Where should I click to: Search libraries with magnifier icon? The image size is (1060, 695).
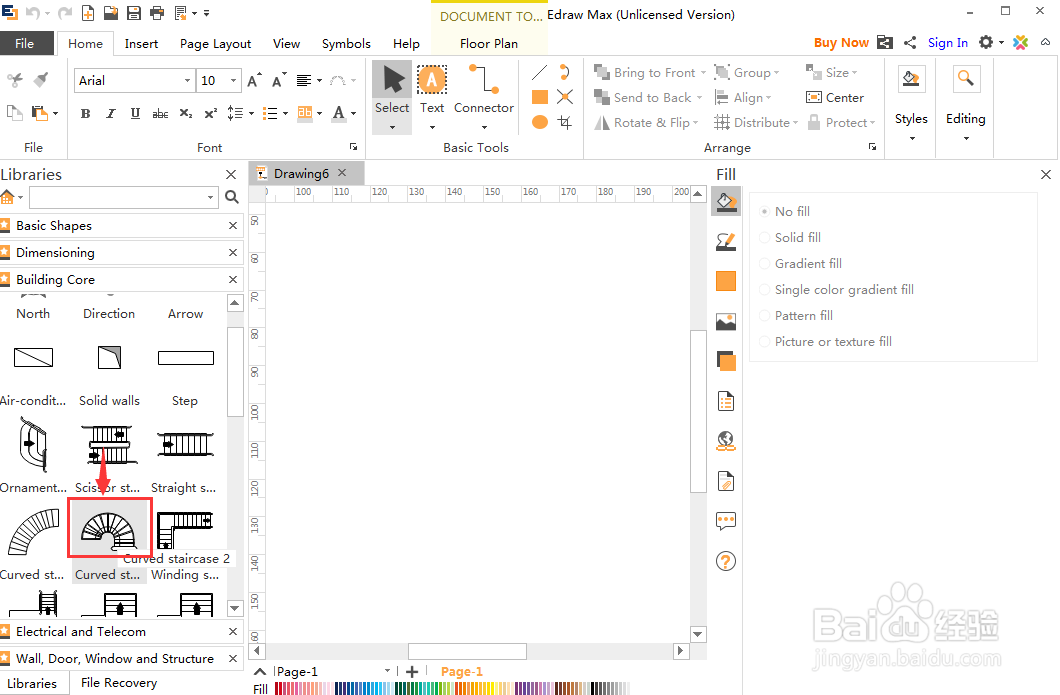tap(232, 197)
